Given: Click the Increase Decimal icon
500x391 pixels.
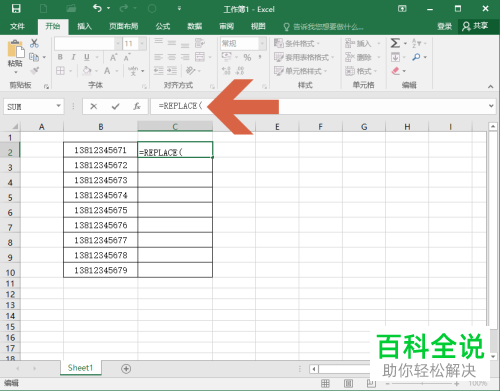Looking at the screenshot, I should (226, 71).
